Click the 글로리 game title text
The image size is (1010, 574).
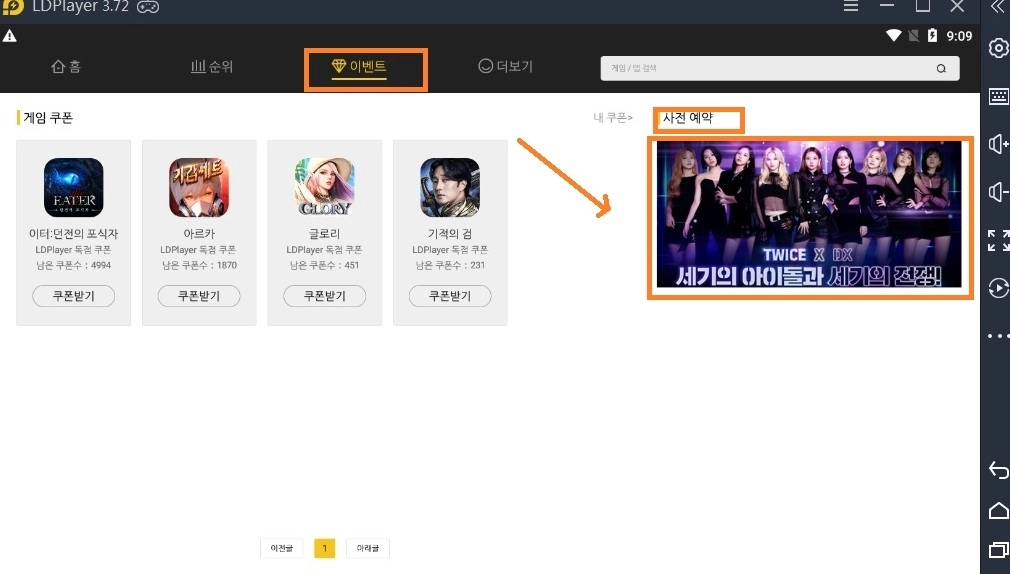coord(325,233)
